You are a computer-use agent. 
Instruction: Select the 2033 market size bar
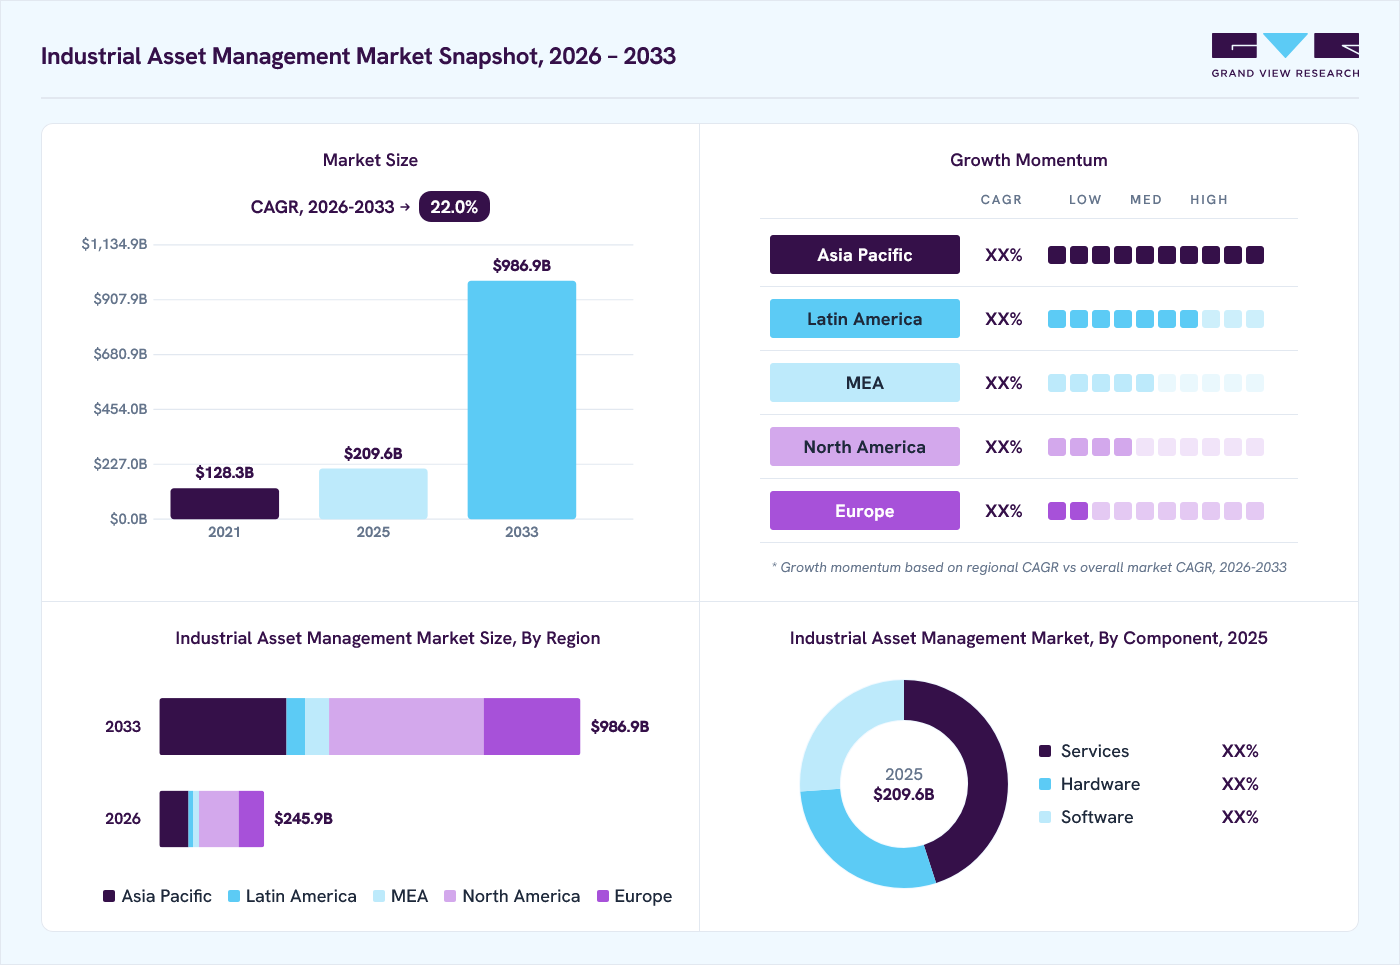point(522,400)
